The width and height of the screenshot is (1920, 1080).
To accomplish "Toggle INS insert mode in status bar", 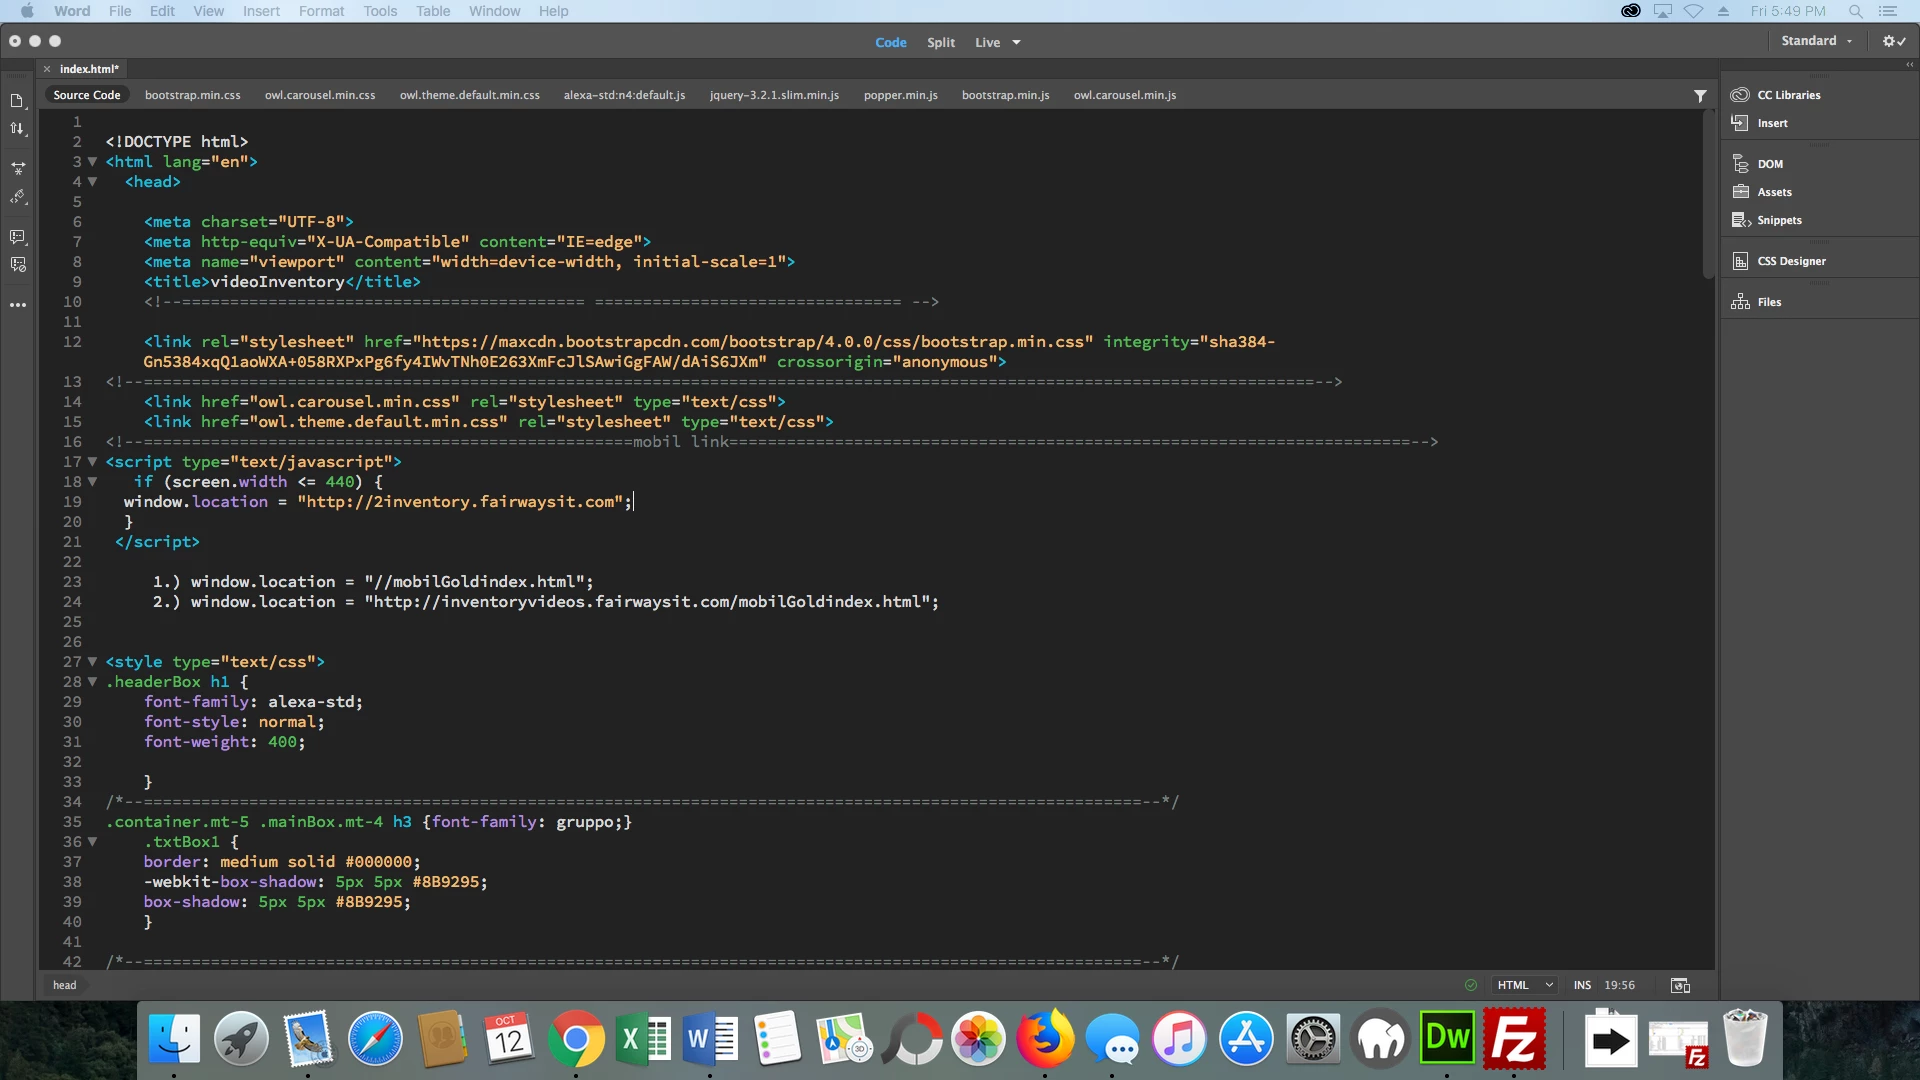I will tap(1582, 986).
